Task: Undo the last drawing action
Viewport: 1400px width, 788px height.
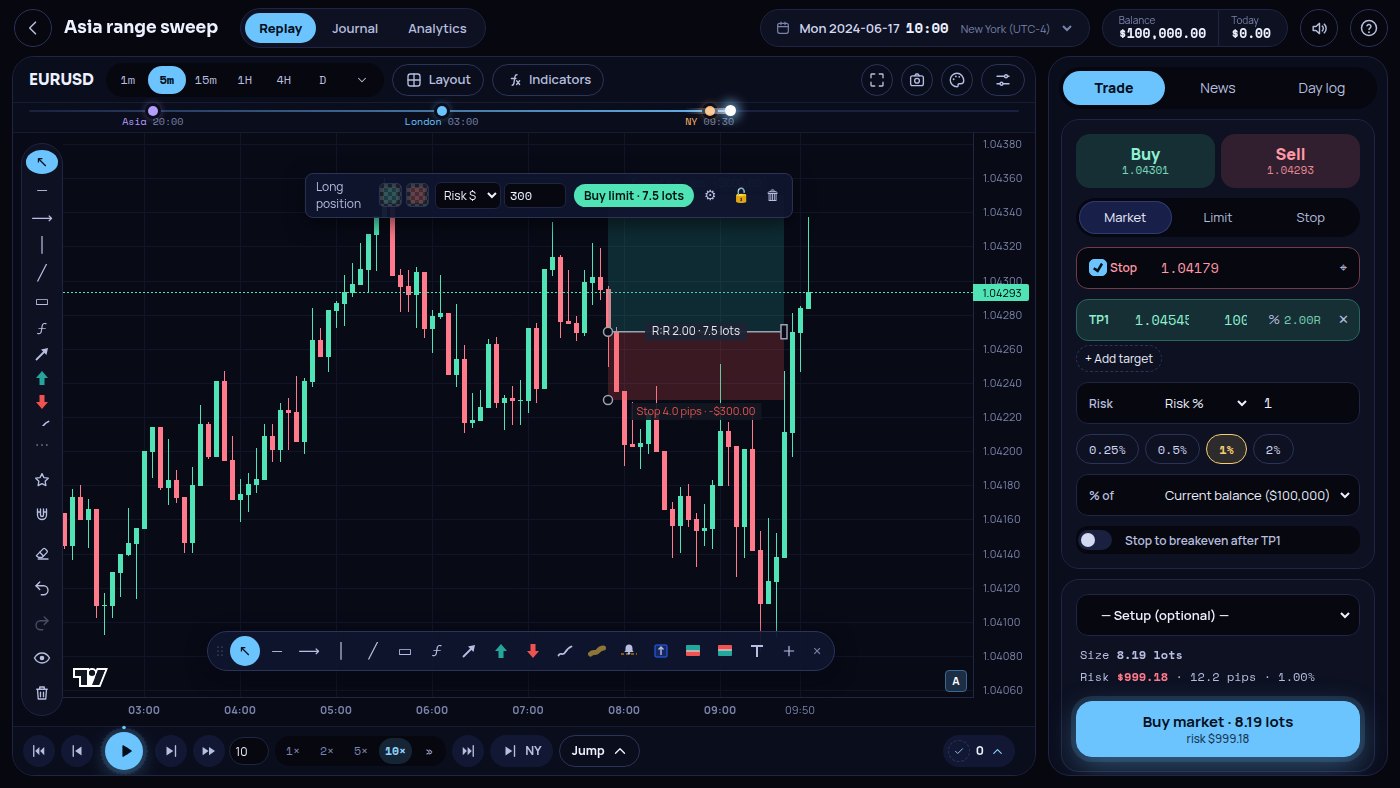Action: click(x=42, y=588)
